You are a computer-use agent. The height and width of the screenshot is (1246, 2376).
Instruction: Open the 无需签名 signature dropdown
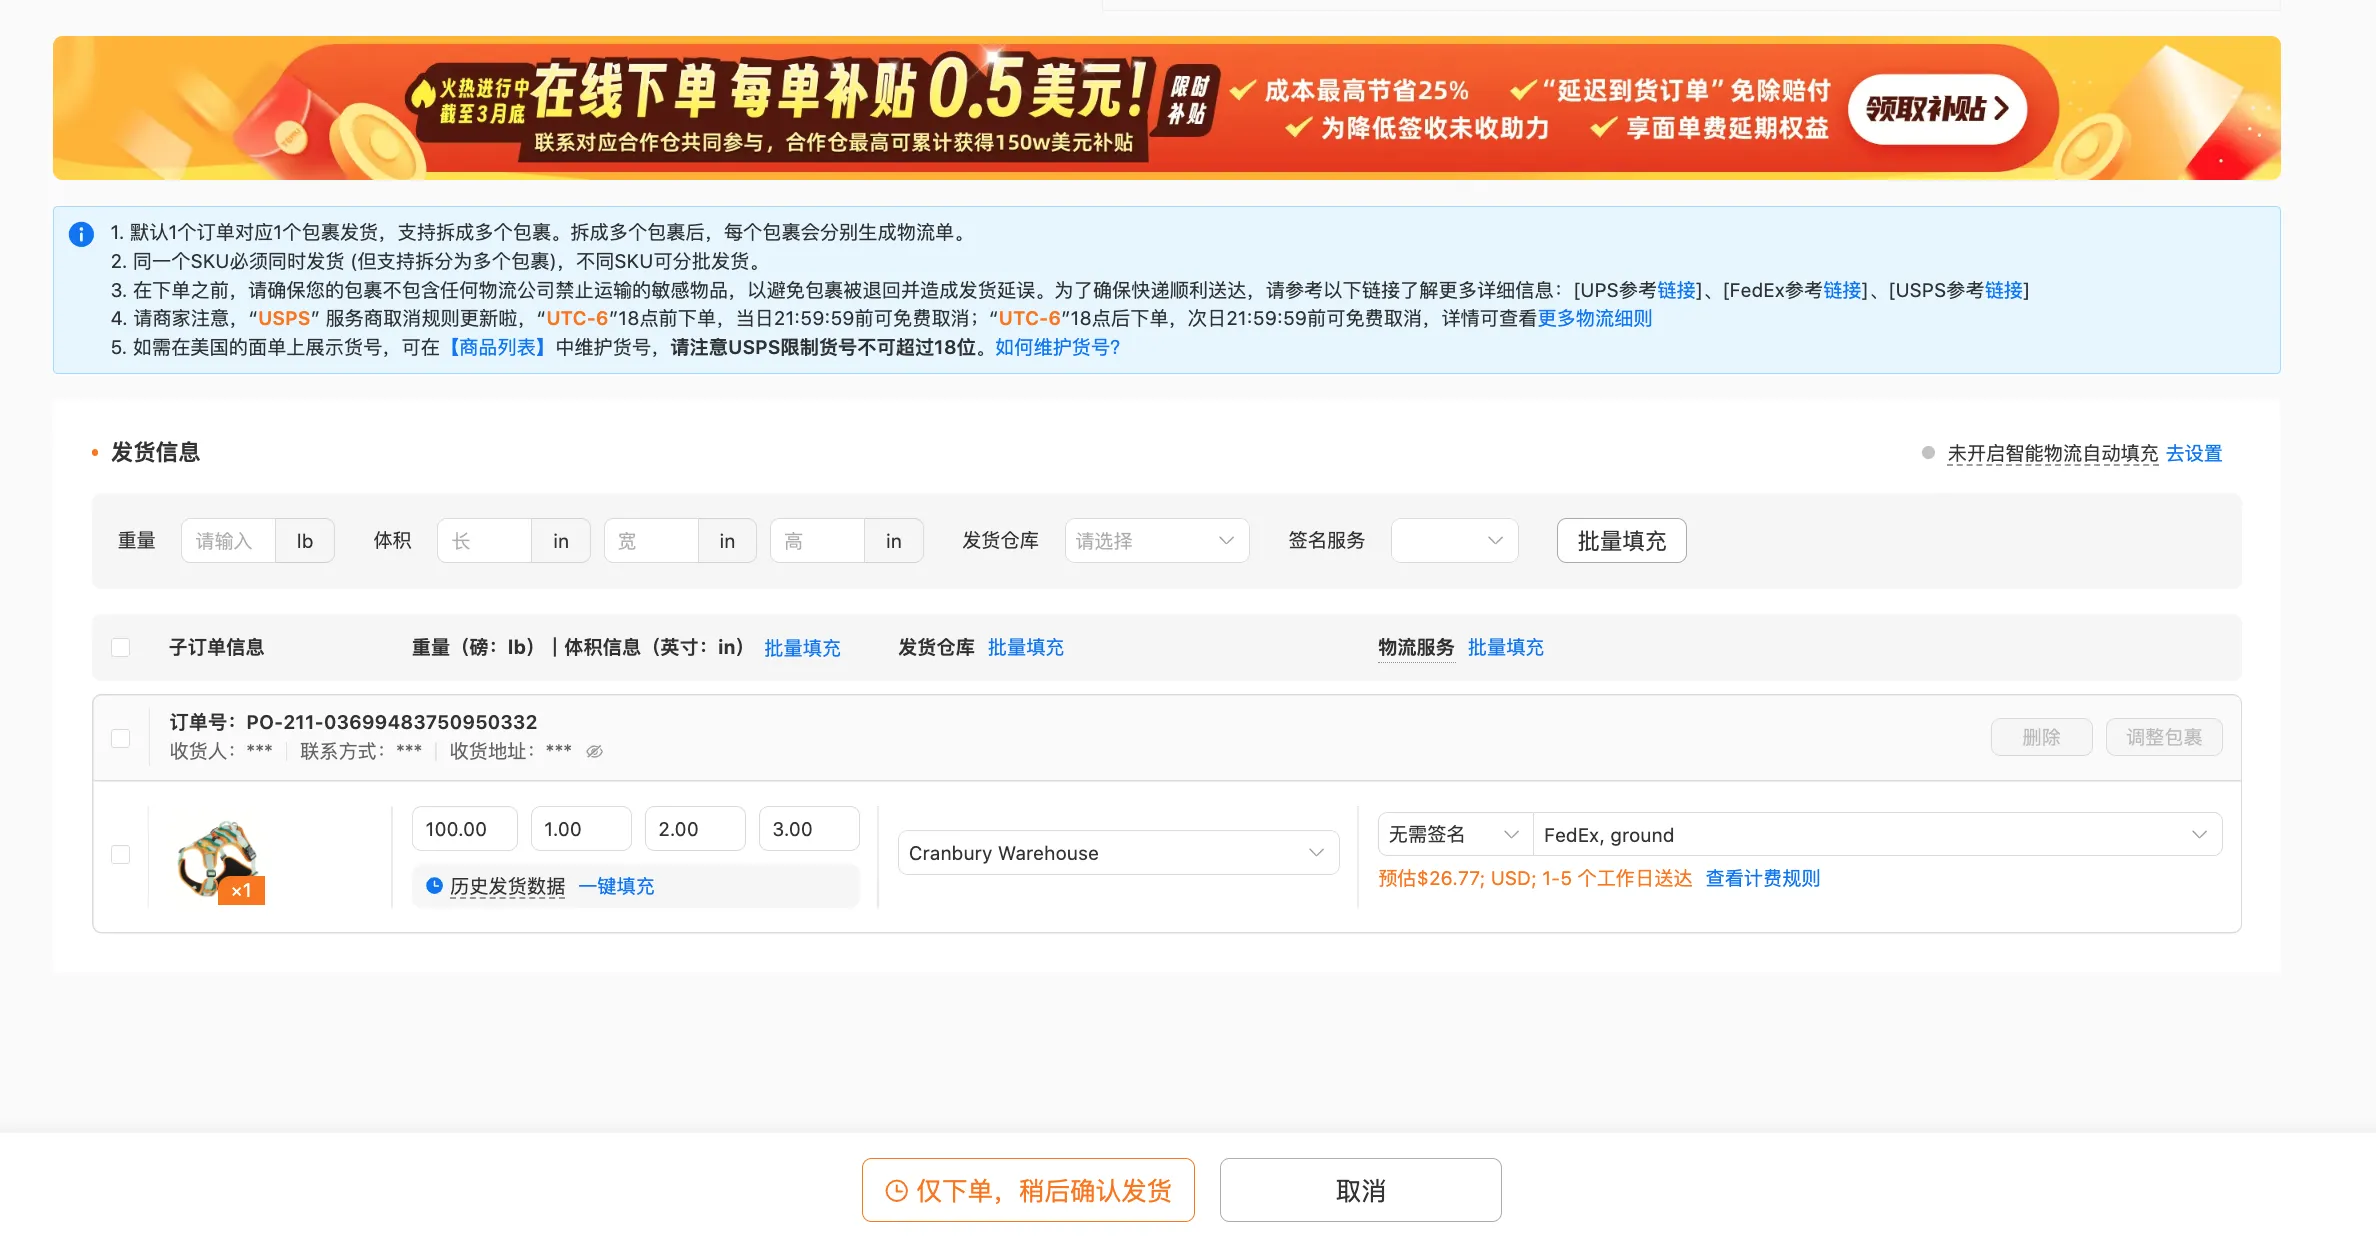[1453, 834]
